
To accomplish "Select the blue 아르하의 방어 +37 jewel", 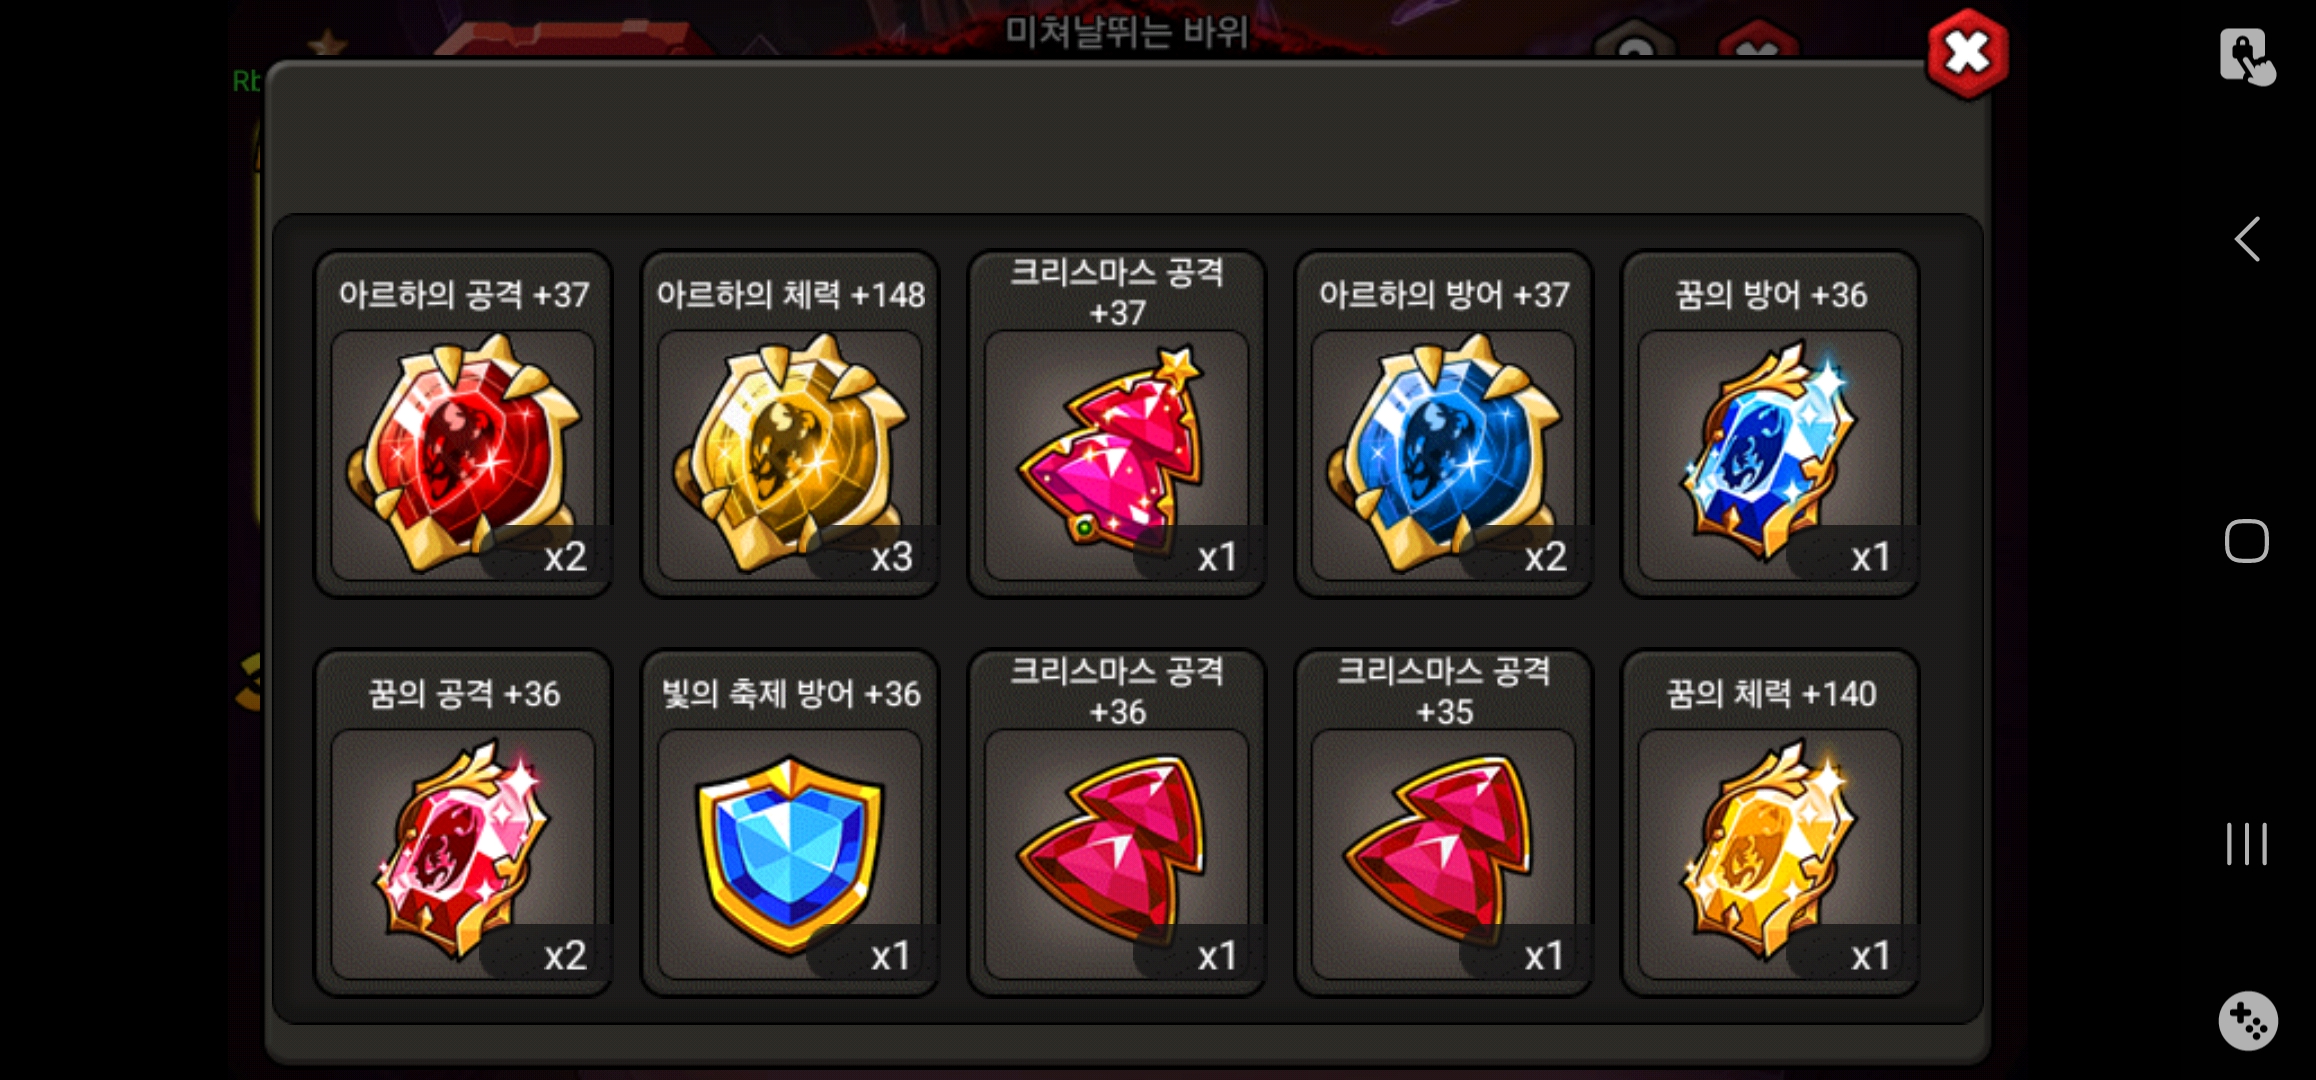I will [1443, 454].
